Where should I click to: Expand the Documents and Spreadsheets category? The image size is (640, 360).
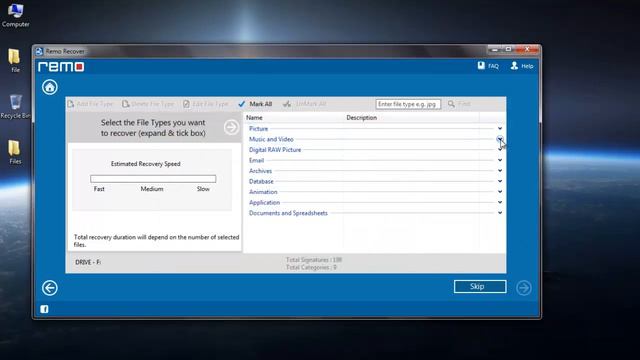[x=500, y=213]
